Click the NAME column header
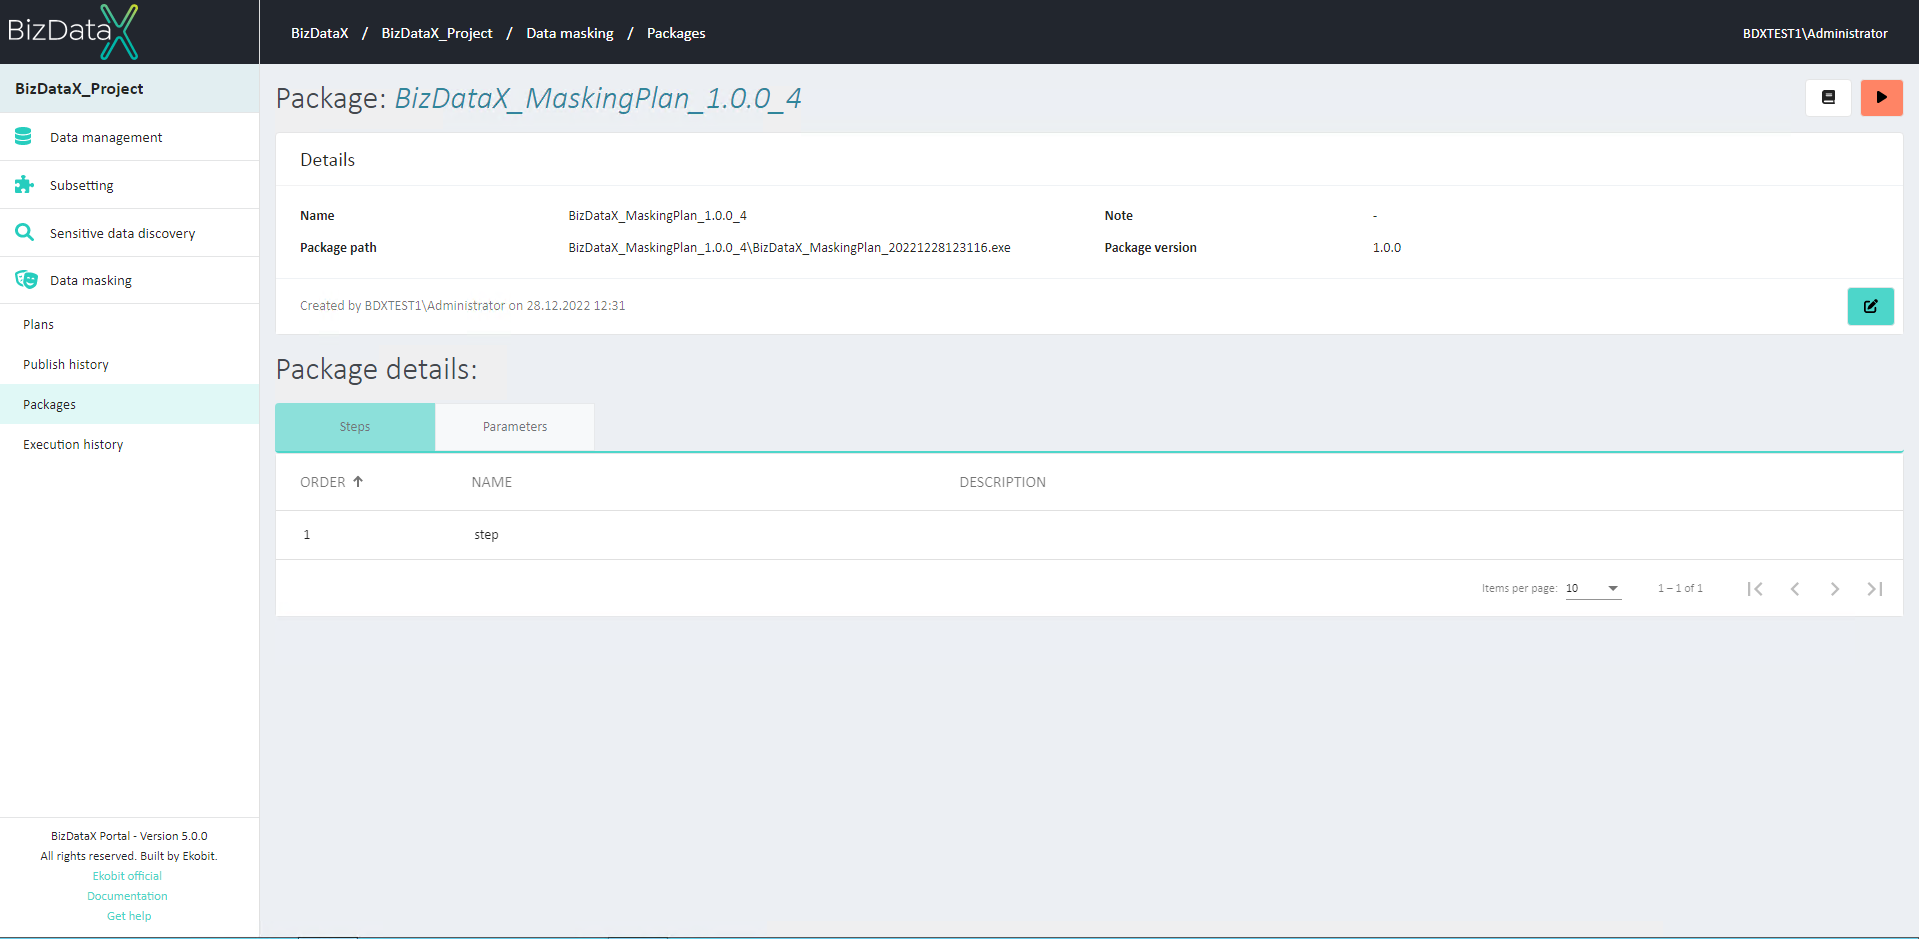This screenshot has height=939, width=1919. click(492, 482)
